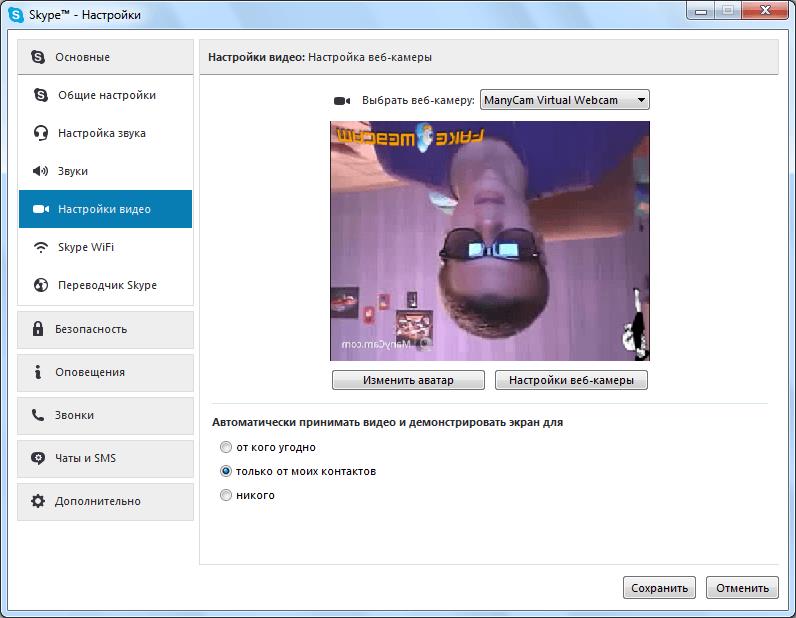Close the Skype settings window
The height and width of the screenshot is (618, 796).
766,11
